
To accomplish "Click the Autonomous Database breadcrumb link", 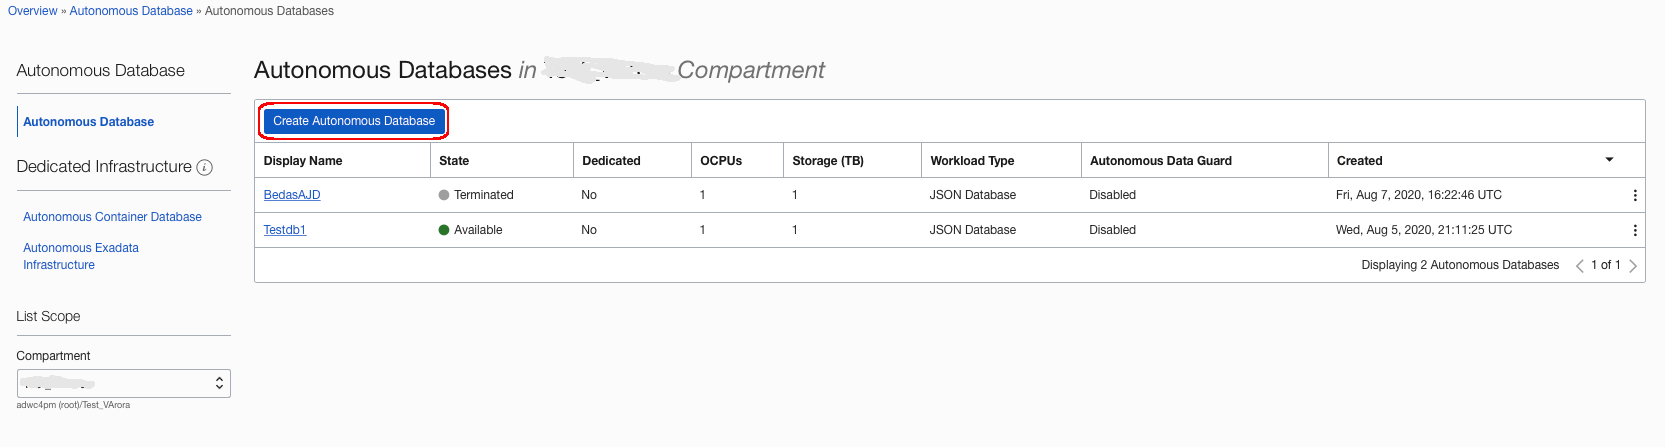I will [x=131, y=11].
